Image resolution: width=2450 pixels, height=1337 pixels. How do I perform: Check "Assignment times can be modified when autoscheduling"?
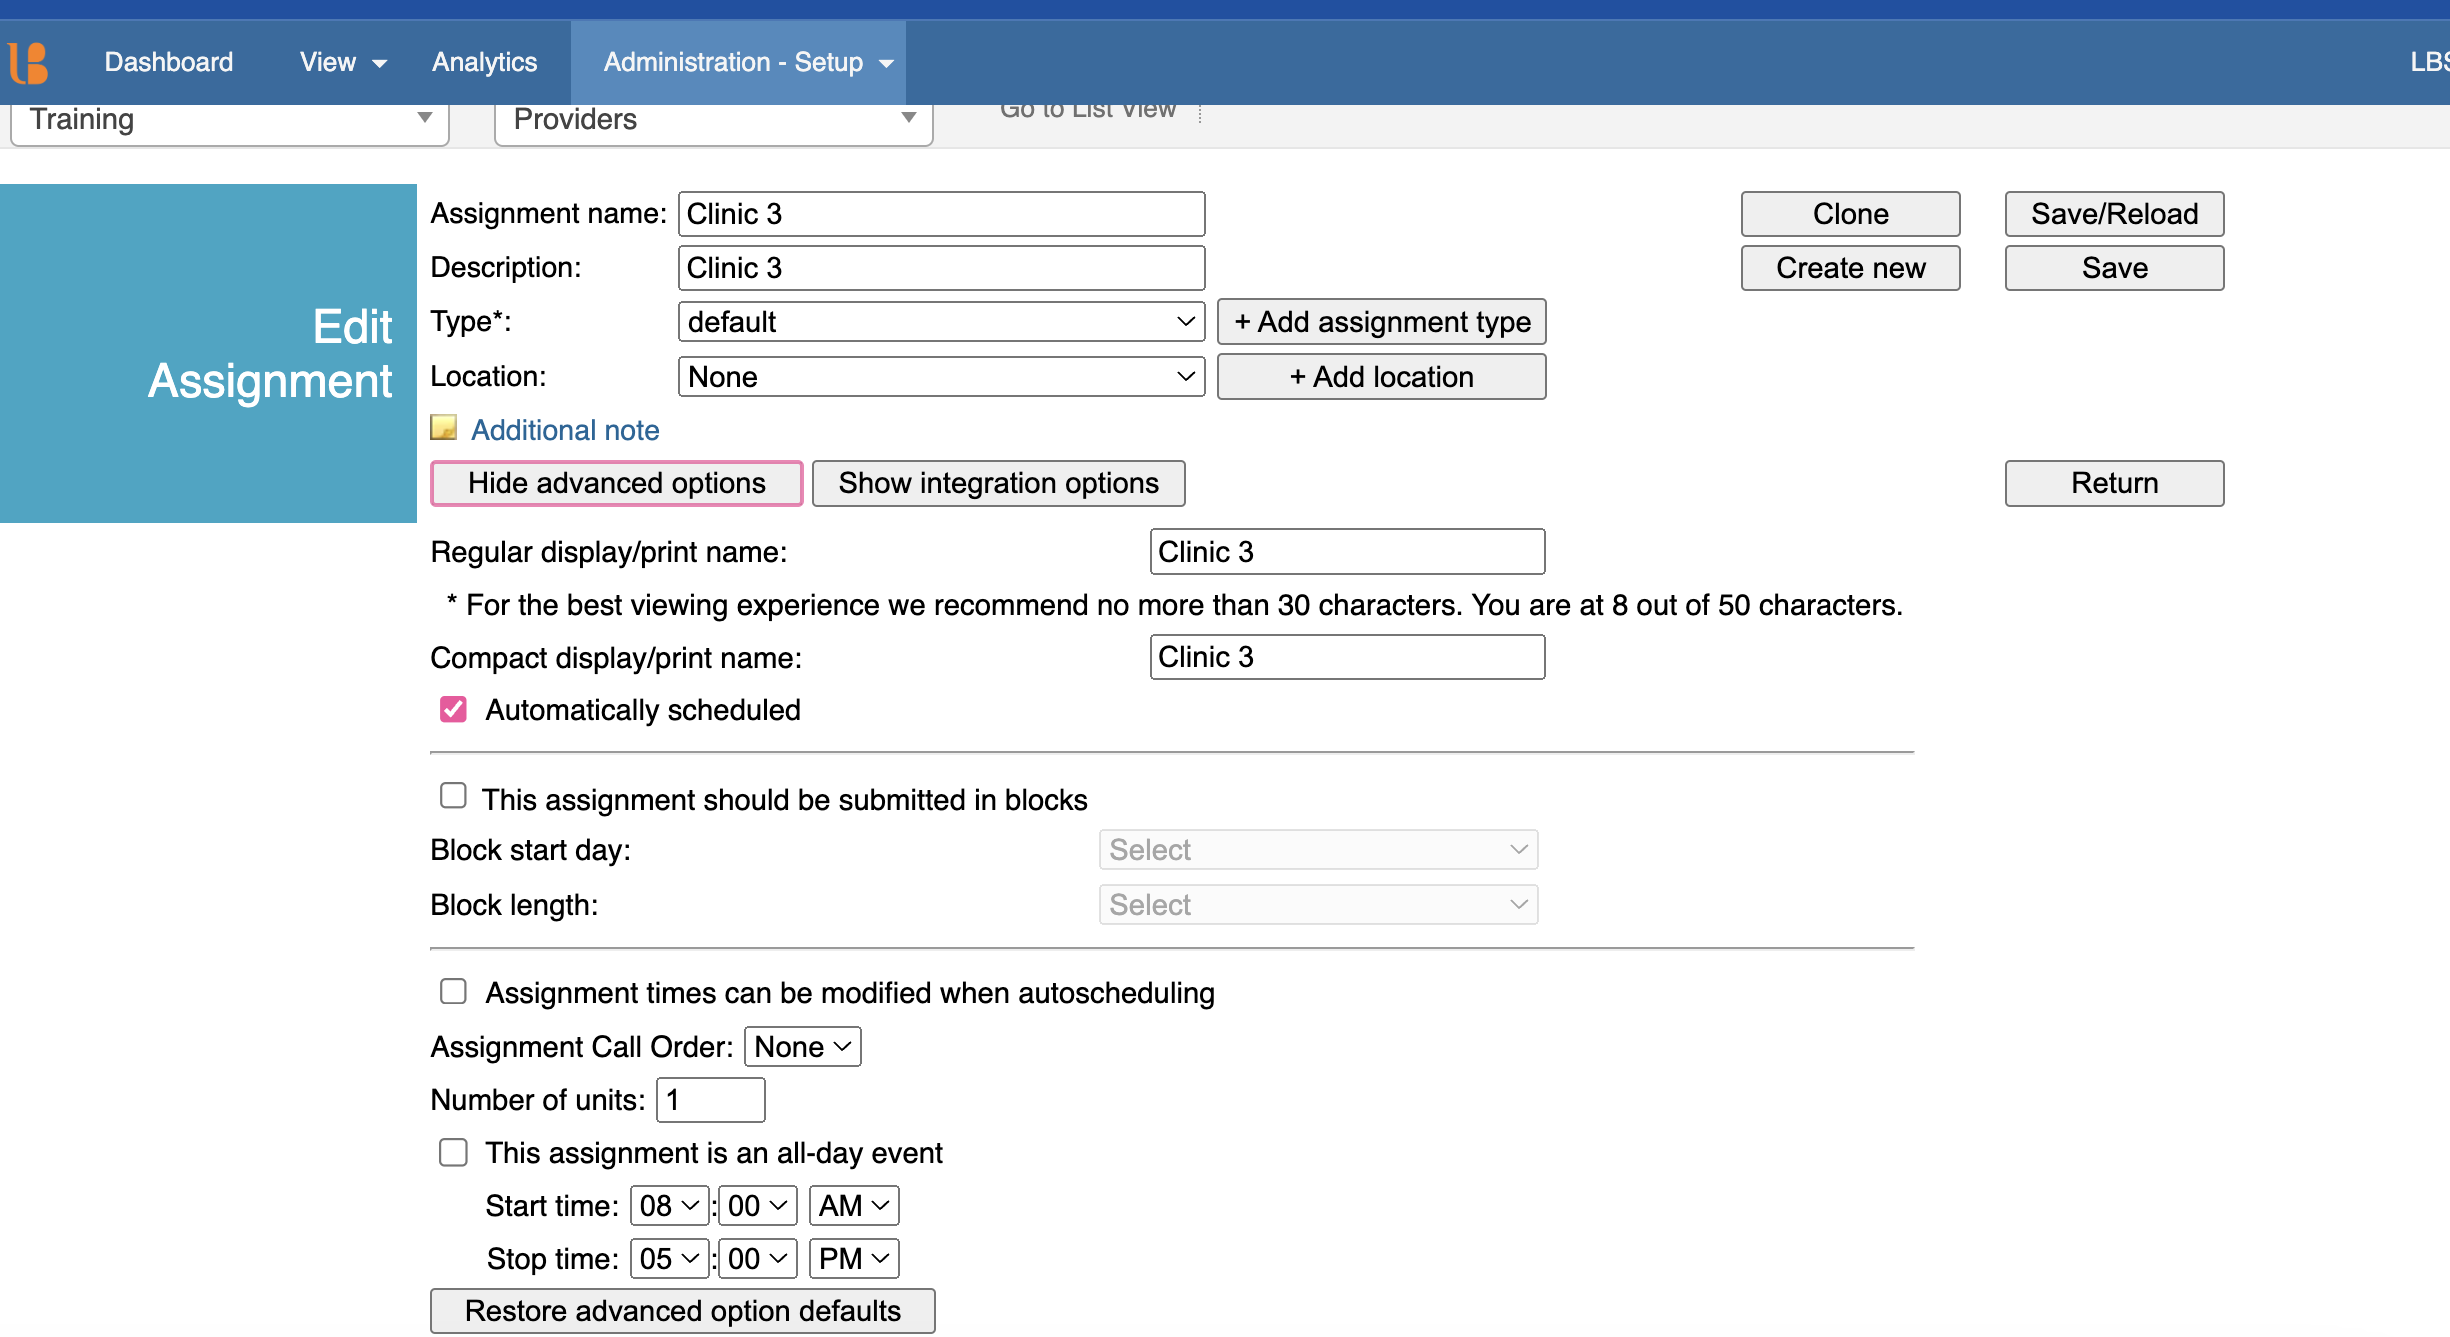coord(453,991)
